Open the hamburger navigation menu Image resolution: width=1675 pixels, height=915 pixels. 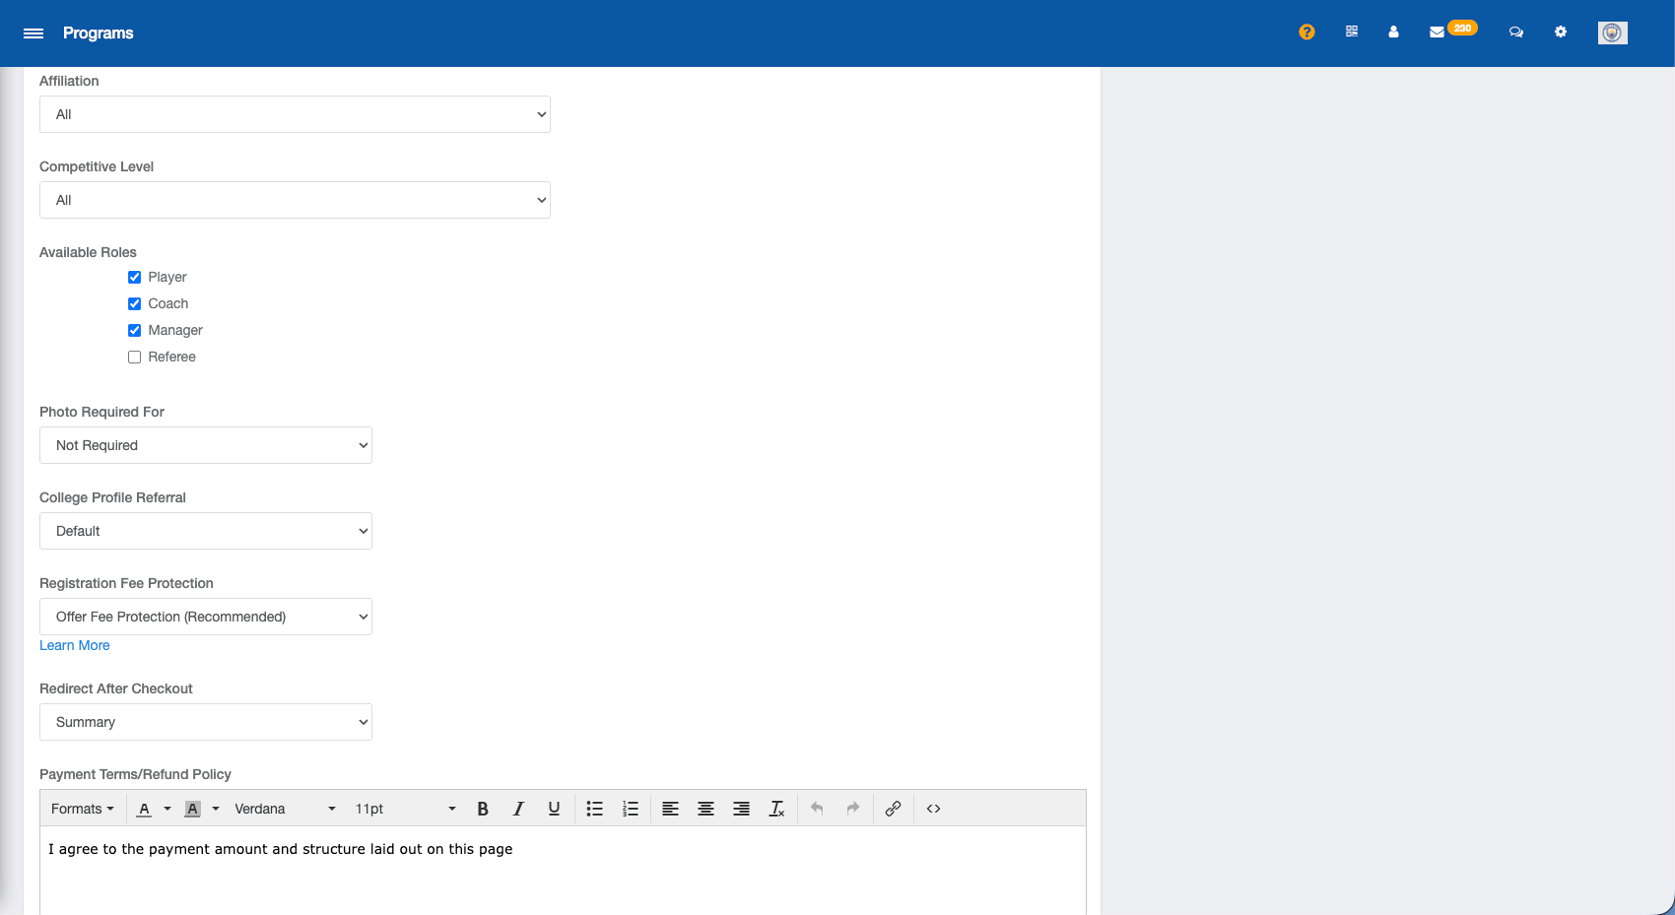33,33
